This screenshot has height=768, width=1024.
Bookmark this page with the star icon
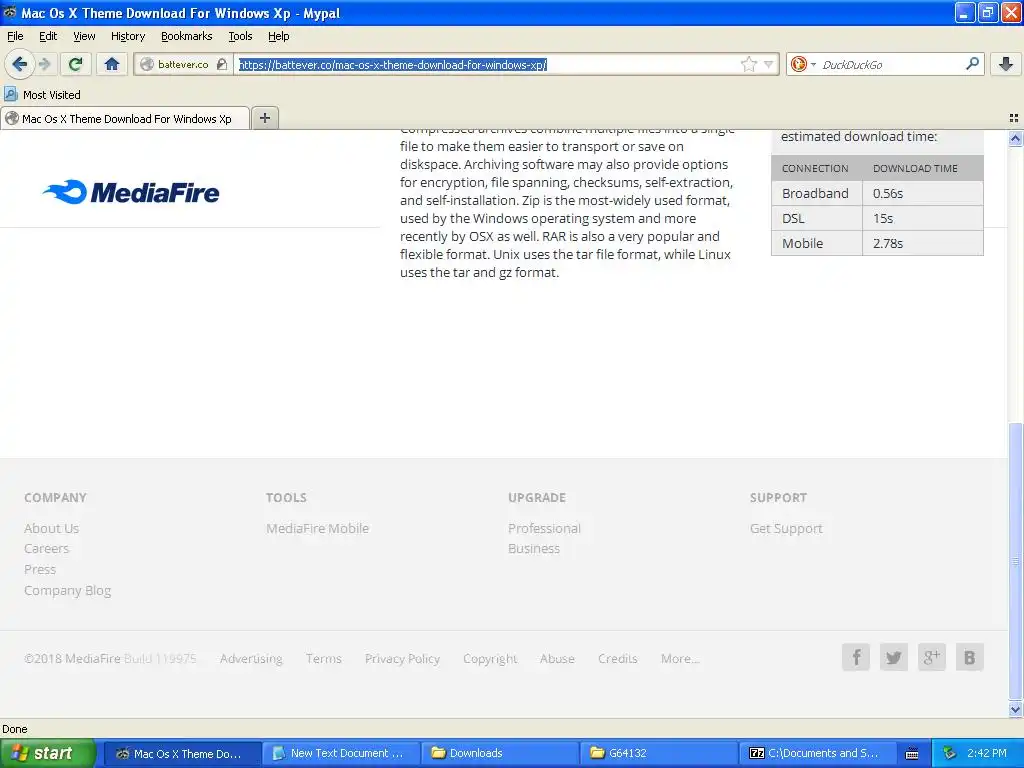(x=748, y=64)
